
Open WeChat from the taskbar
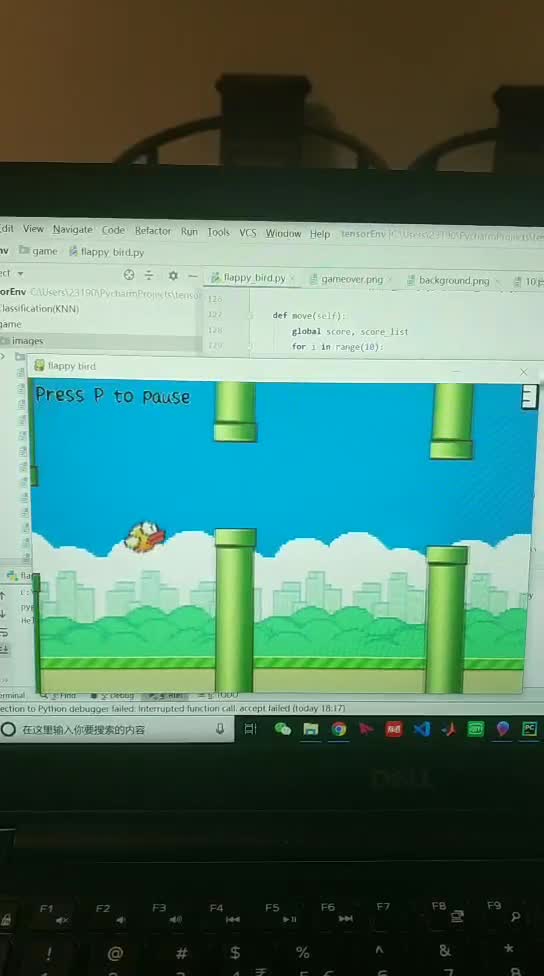[283, 729]
